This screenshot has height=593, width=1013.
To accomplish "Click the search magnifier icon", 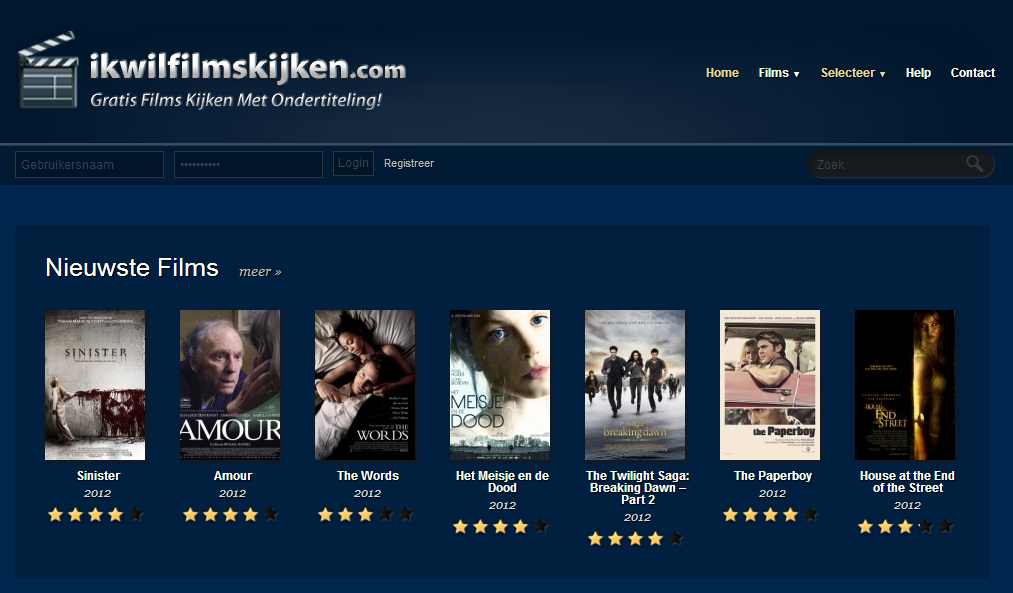I will click(974, 163).
